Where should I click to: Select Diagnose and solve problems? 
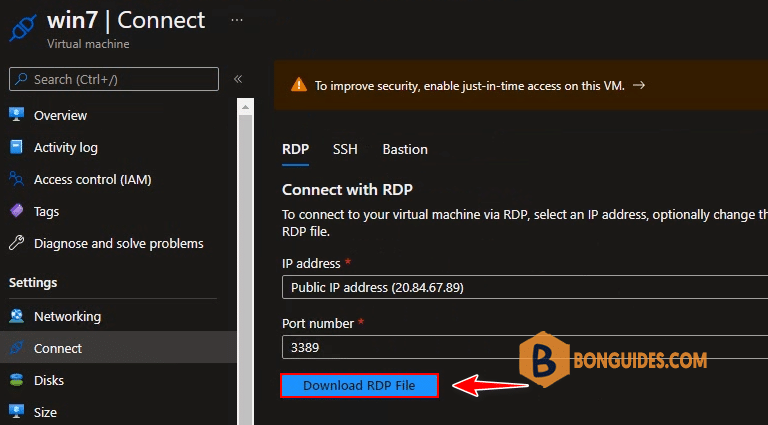coord(119,243)
